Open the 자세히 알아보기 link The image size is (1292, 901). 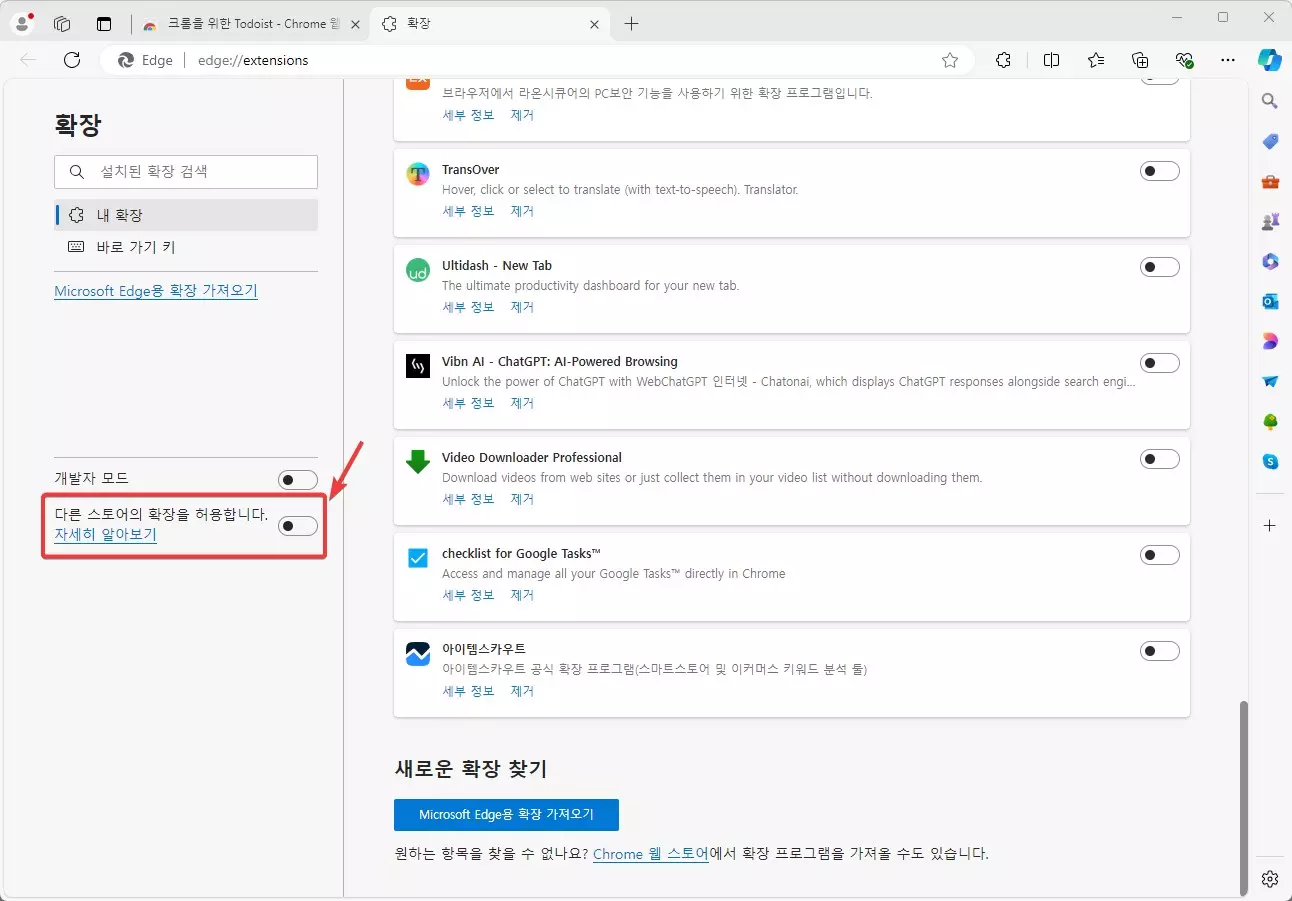pos(105,534)
